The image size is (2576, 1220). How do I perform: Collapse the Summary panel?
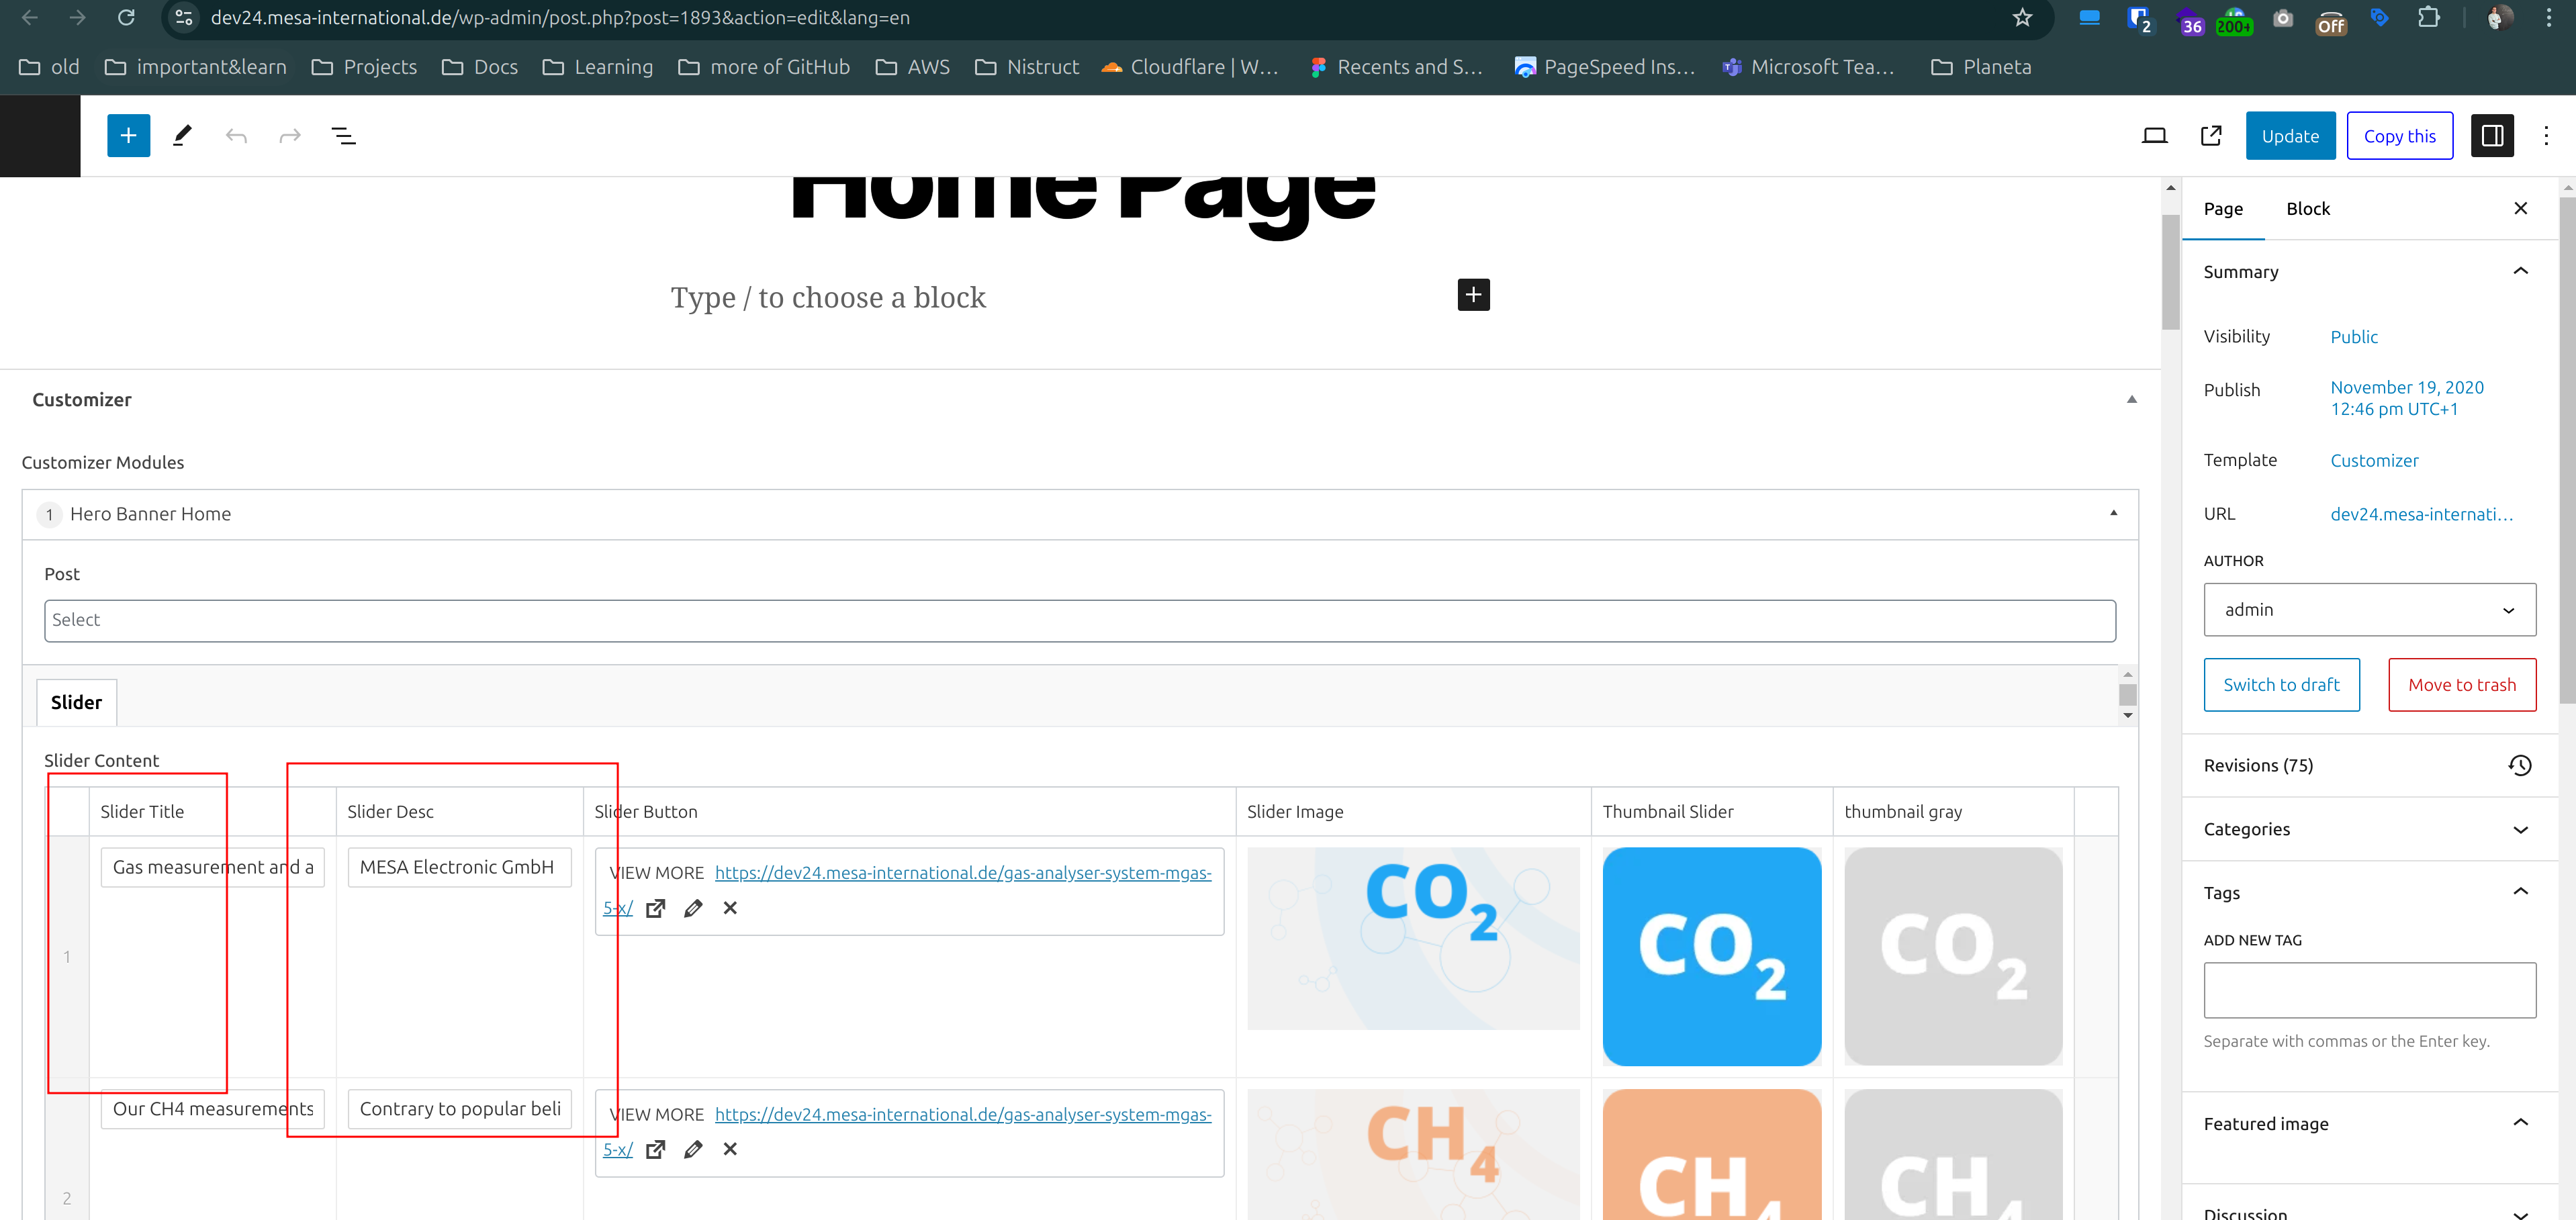pyautogui.click(x=2520, y=272)
